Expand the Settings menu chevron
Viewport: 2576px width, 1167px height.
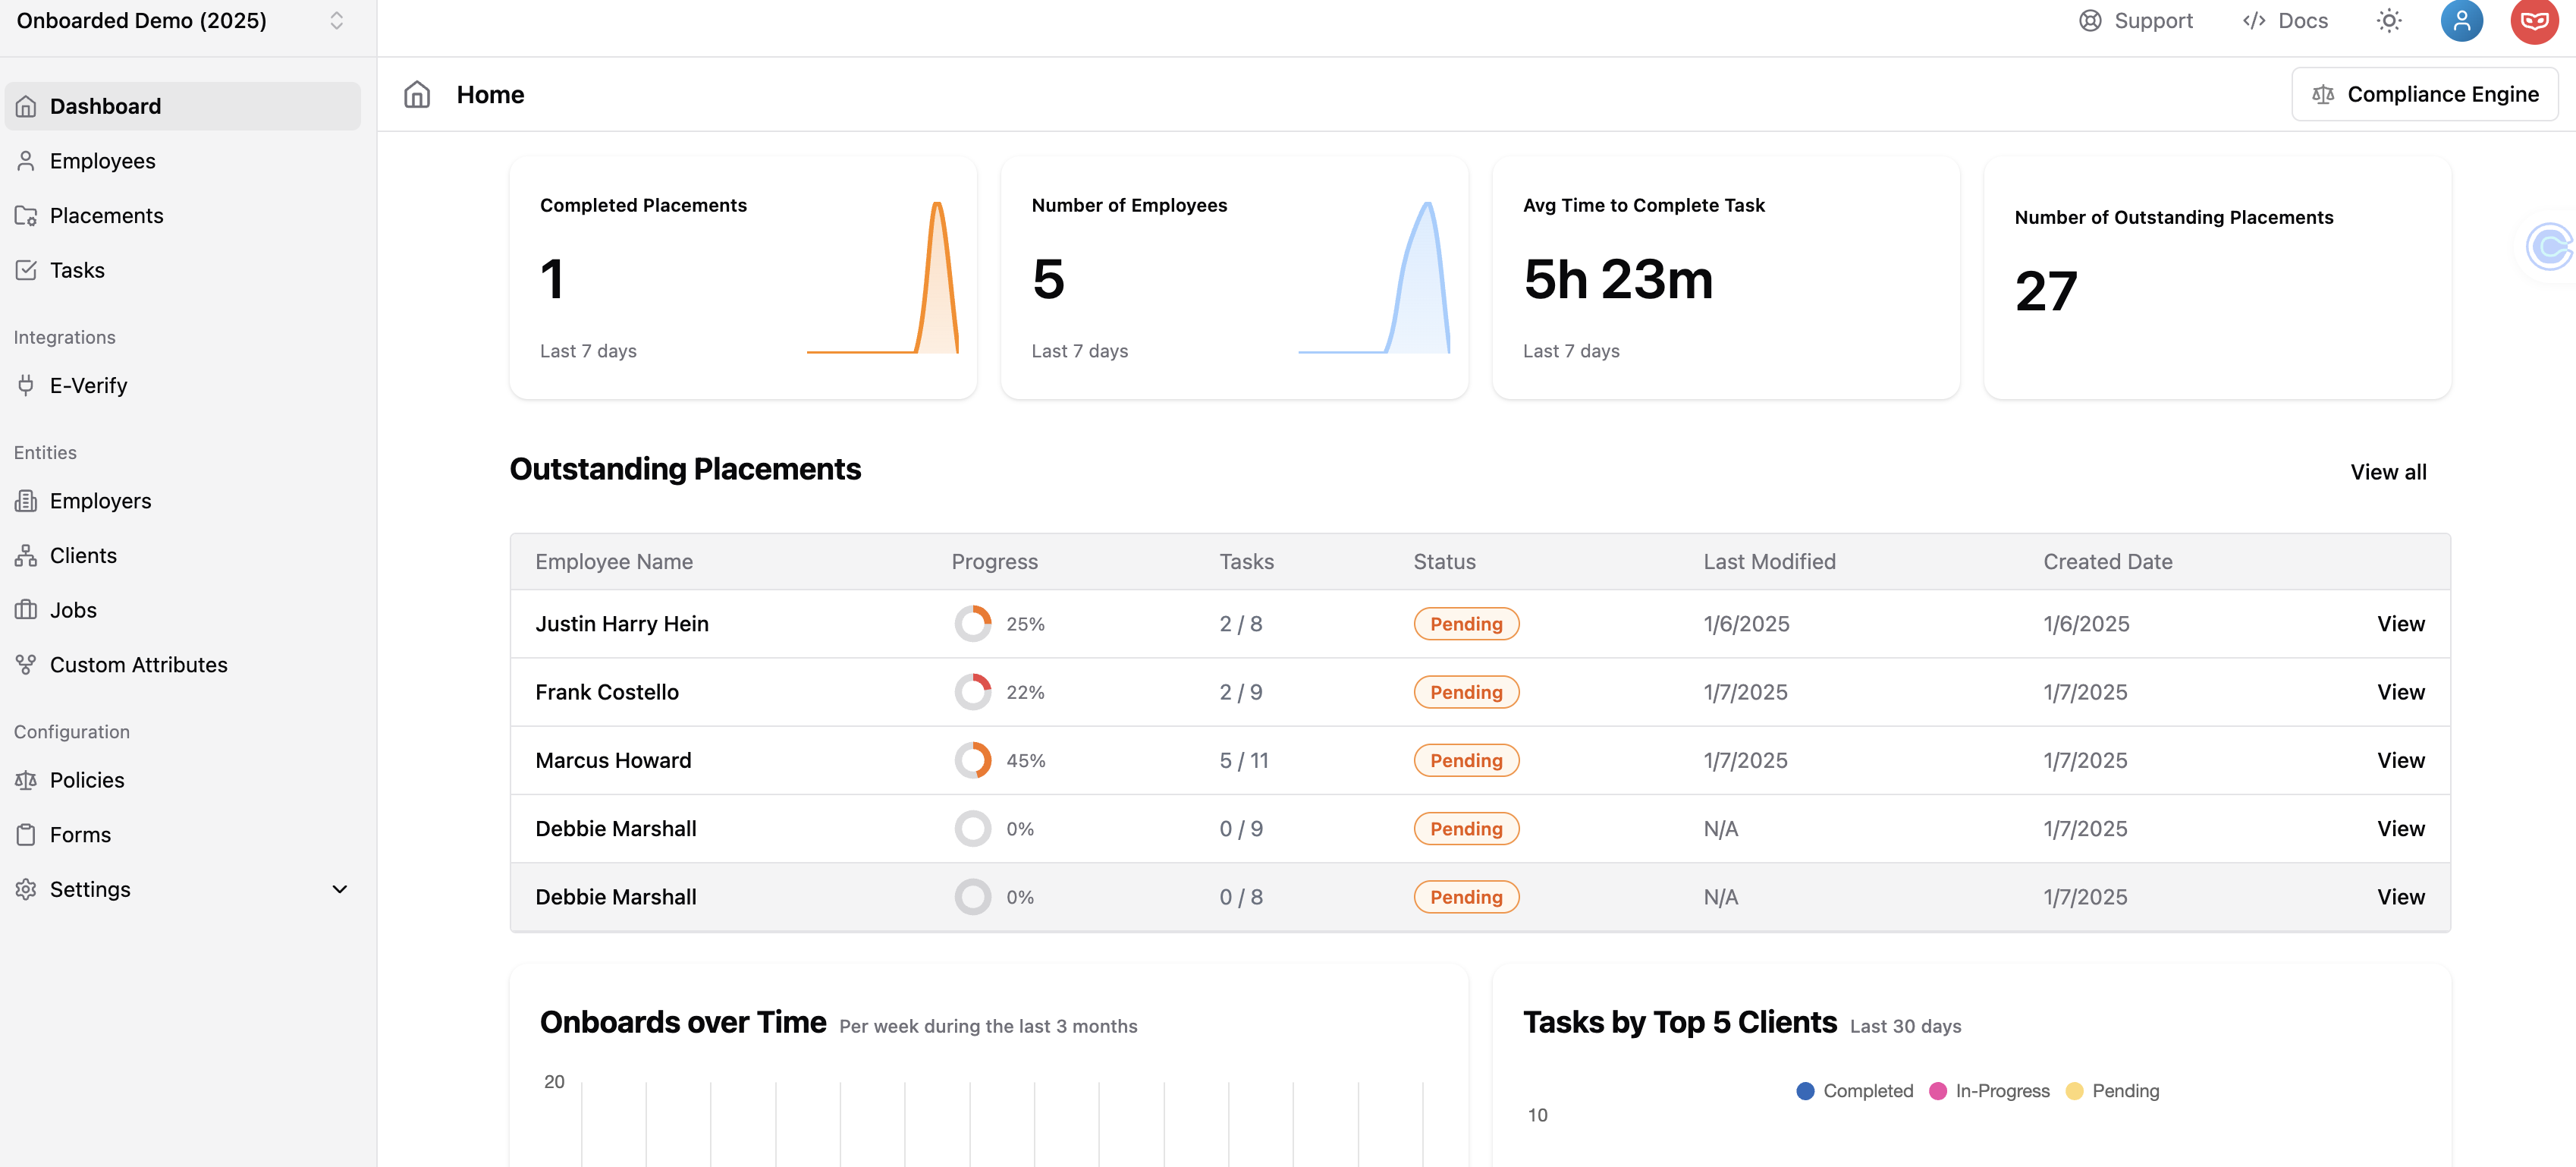click(x=339, y=889)
